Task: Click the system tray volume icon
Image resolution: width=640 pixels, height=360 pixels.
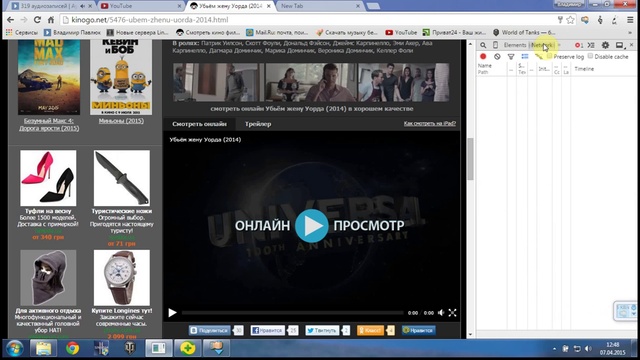Action: (x=588, y=349)
